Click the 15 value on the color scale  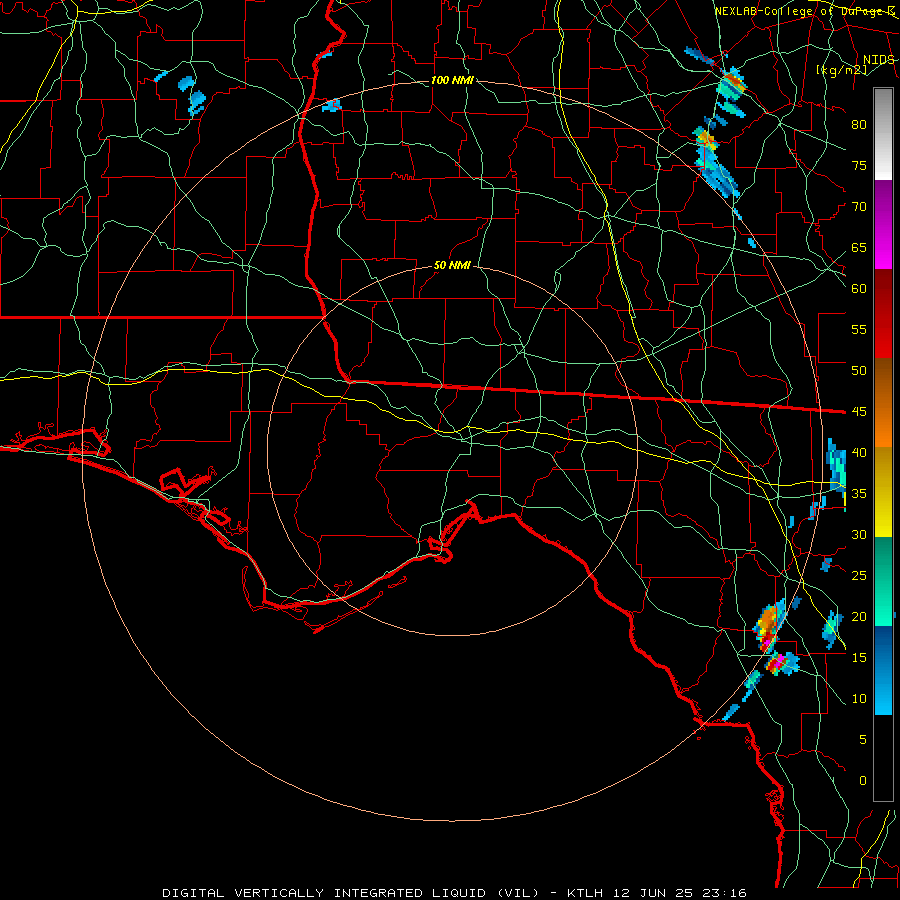(x=859, y=657)
